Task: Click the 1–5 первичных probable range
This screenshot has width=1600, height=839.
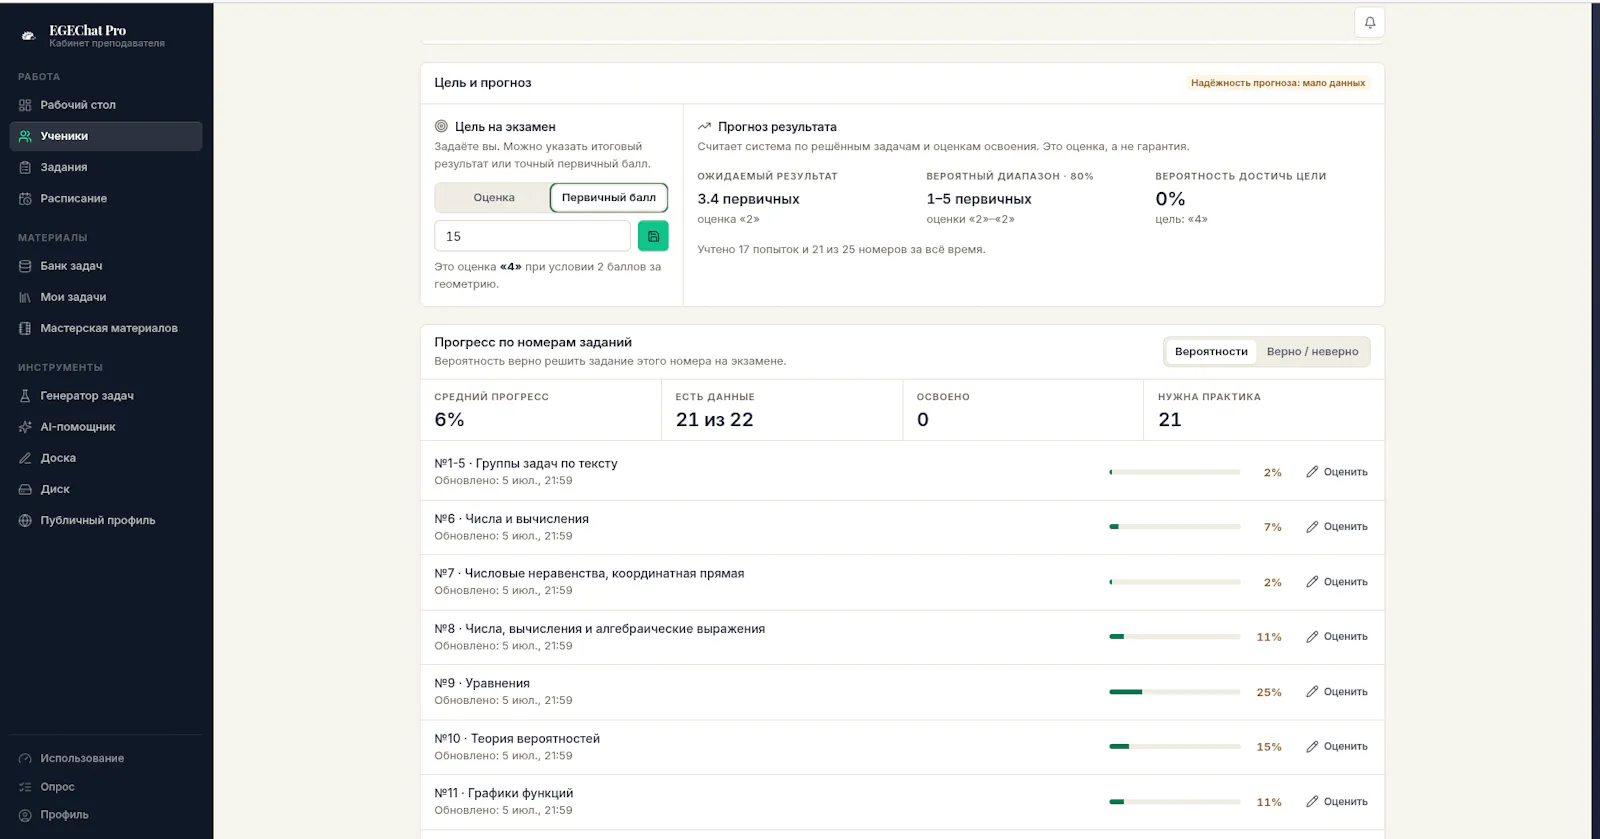Action: [x=979, y=199]
